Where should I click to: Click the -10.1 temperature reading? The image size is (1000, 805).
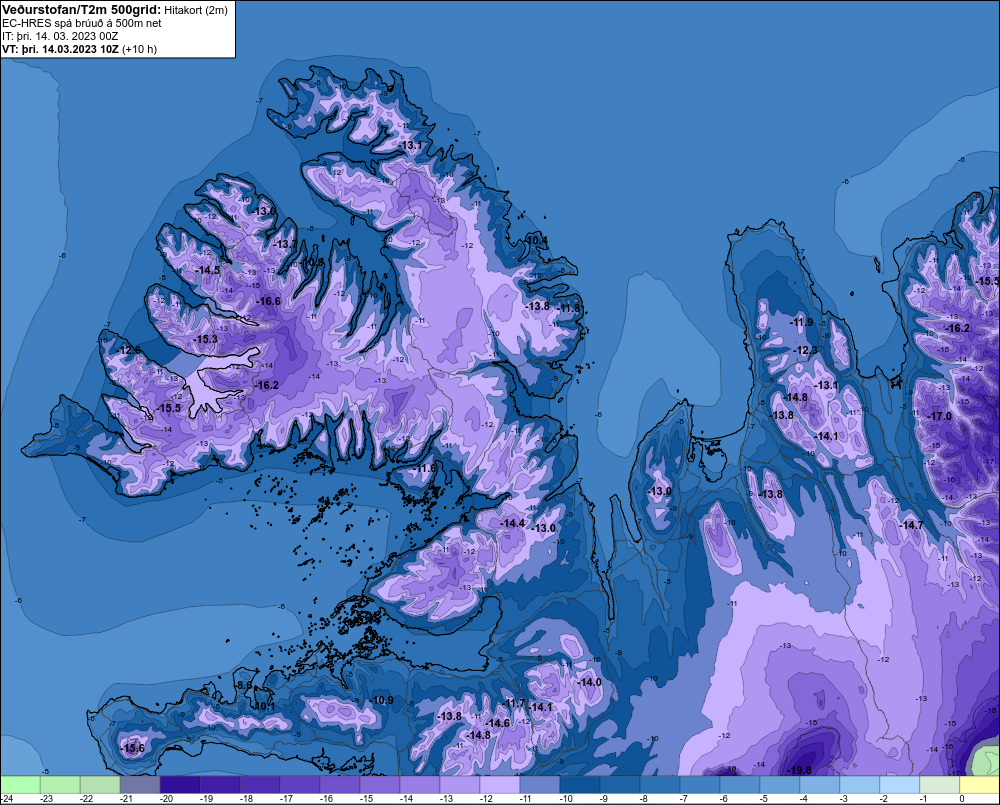(x=264, y=706)
